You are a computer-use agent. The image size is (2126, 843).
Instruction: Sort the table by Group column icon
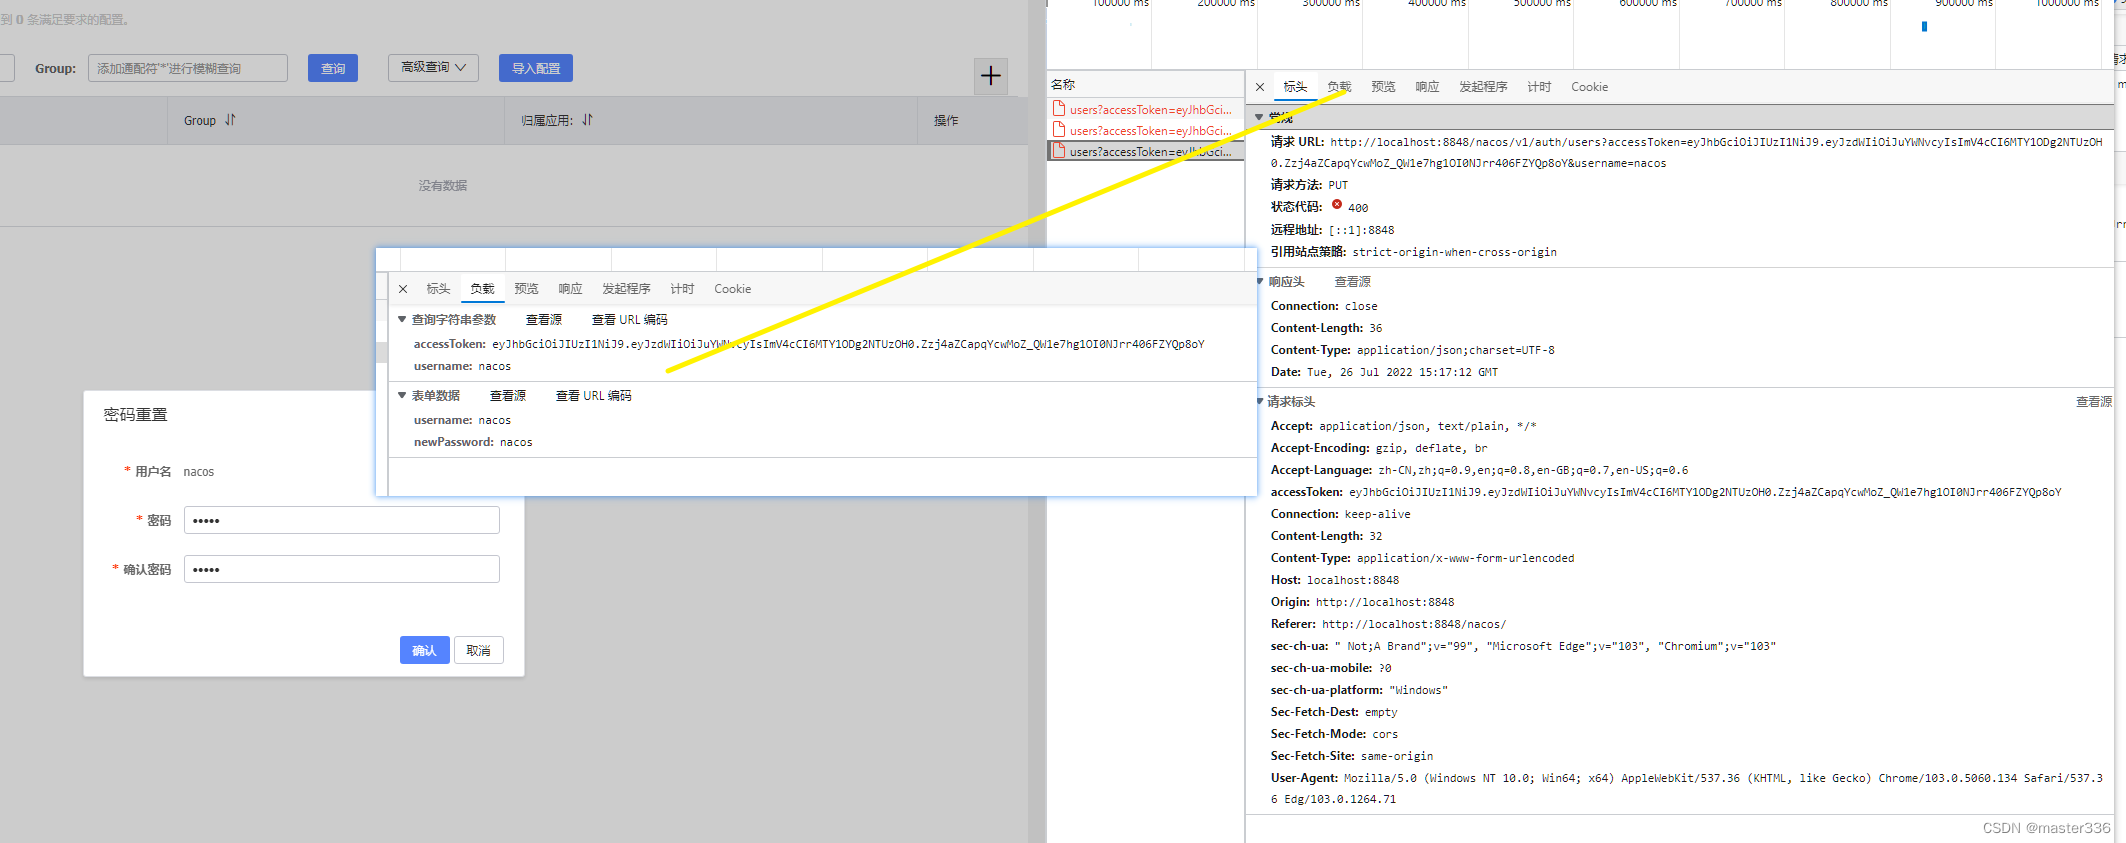[230, 120]
